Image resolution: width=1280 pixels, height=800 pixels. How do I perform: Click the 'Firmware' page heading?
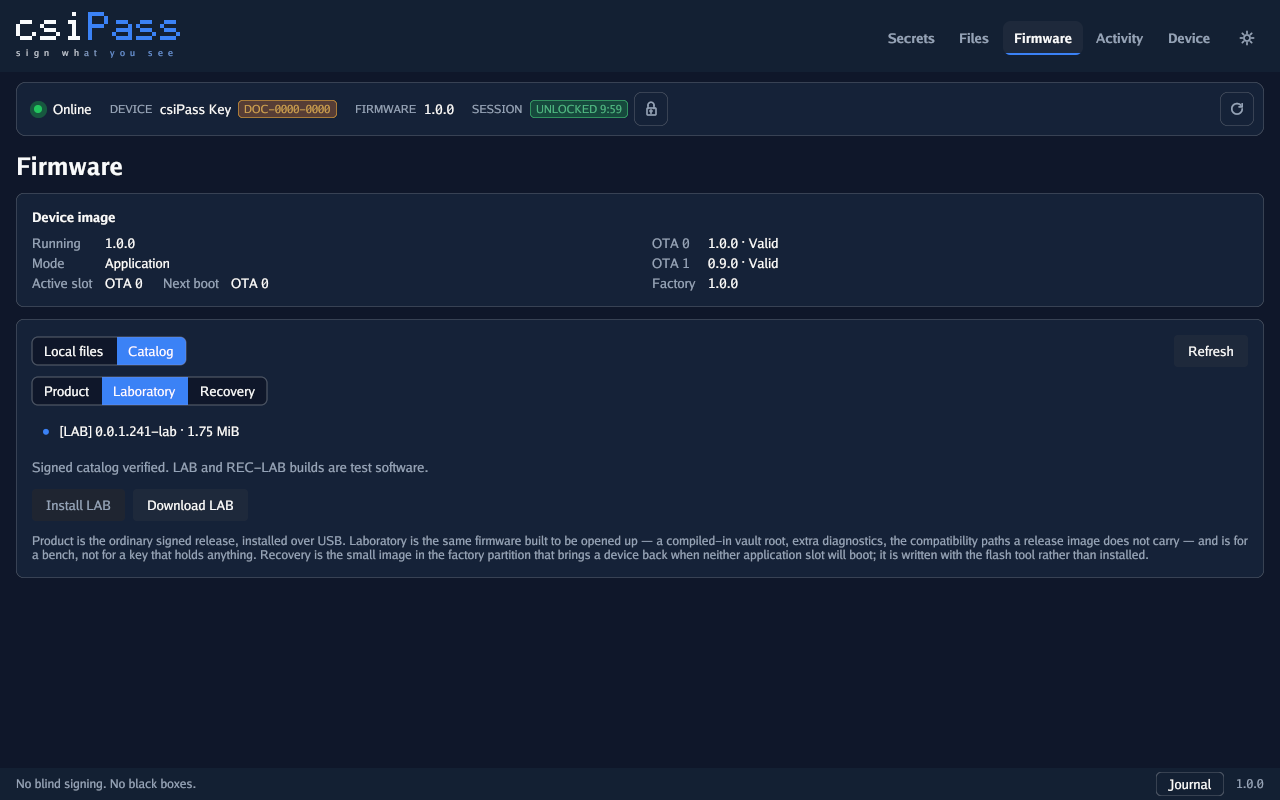pos(70,166)
